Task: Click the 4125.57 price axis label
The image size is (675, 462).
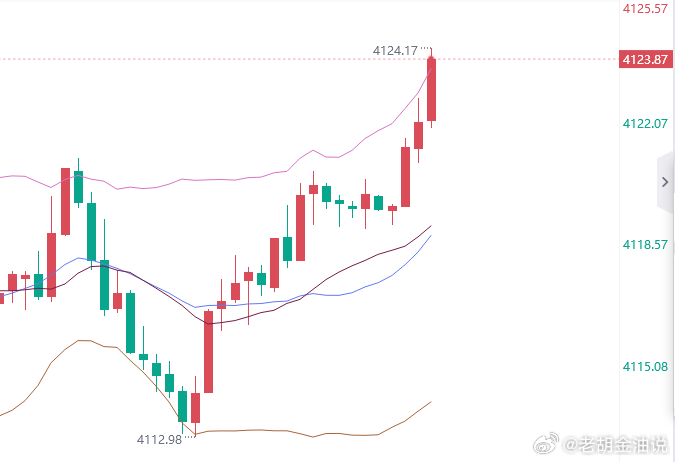Action: pyautogui.click(x=645, y=8)
